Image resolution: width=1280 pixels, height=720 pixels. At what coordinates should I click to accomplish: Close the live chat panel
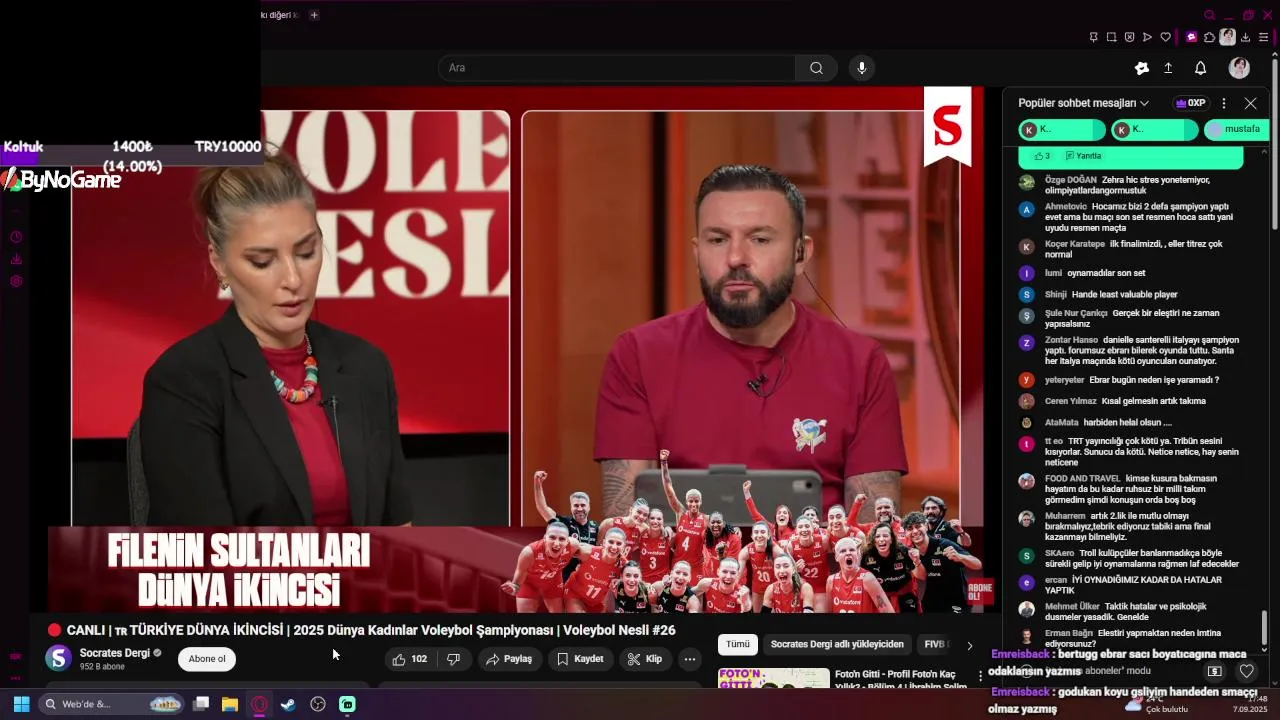[x=1250, y=103]
